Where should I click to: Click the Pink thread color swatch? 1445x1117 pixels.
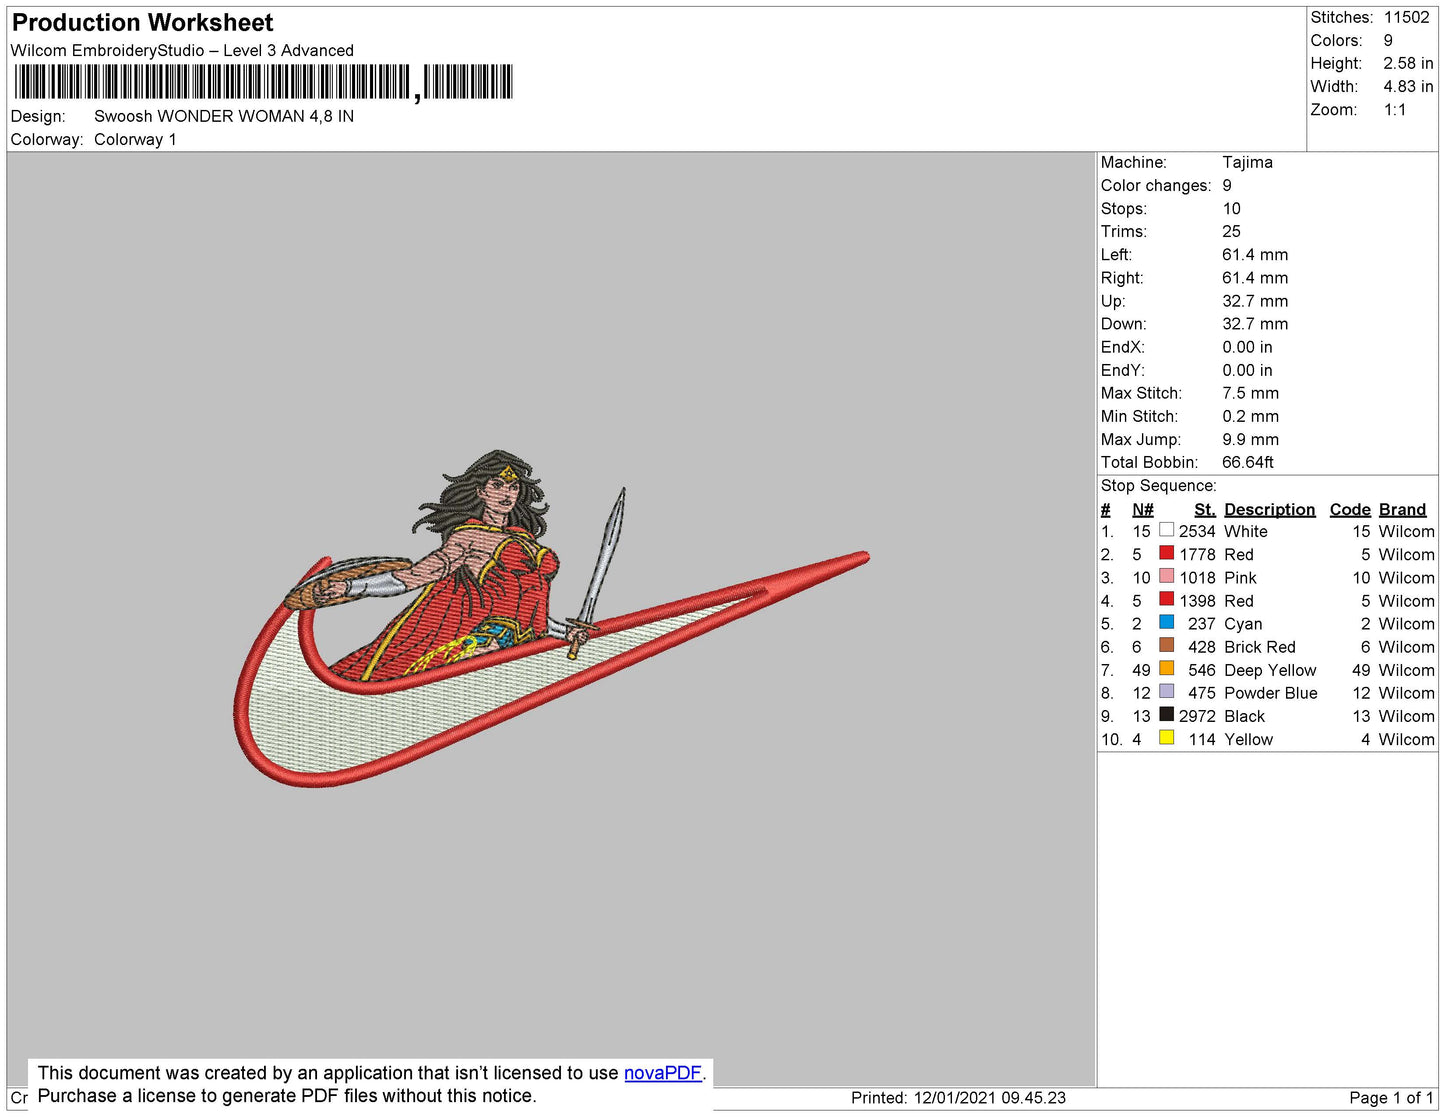coord(1166,576)
